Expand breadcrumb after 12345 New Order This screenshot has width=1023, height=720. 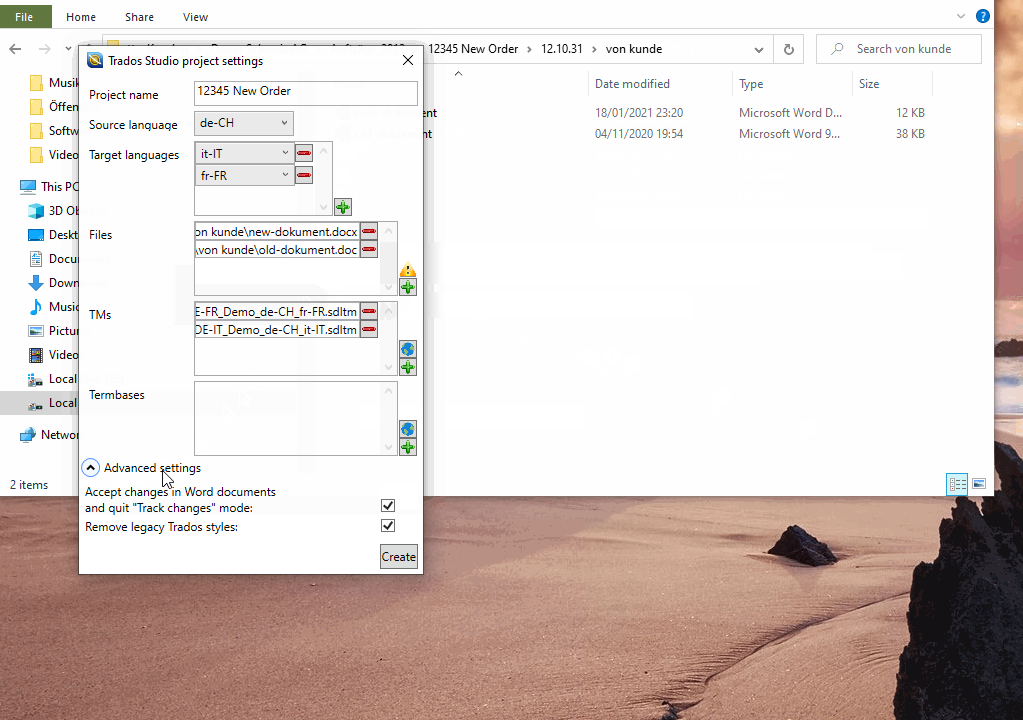[x=529, y=49]
